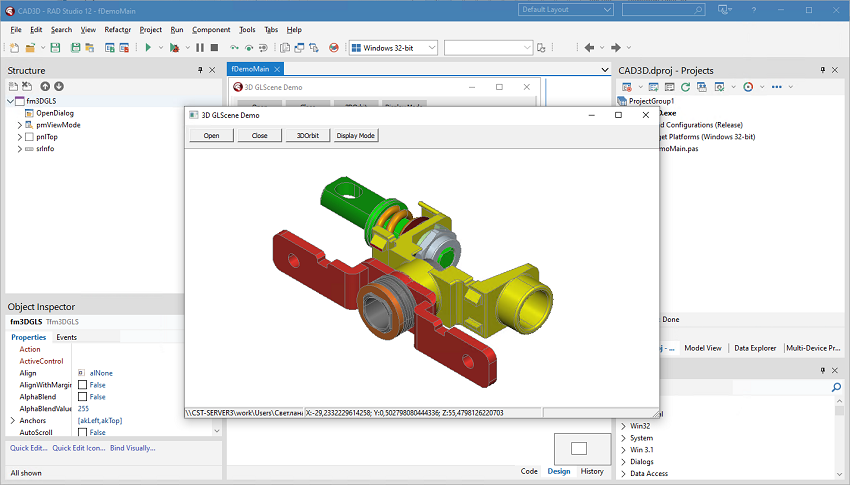Expand the Anchors property
The image size is (850, 485).
coord(11,421)
